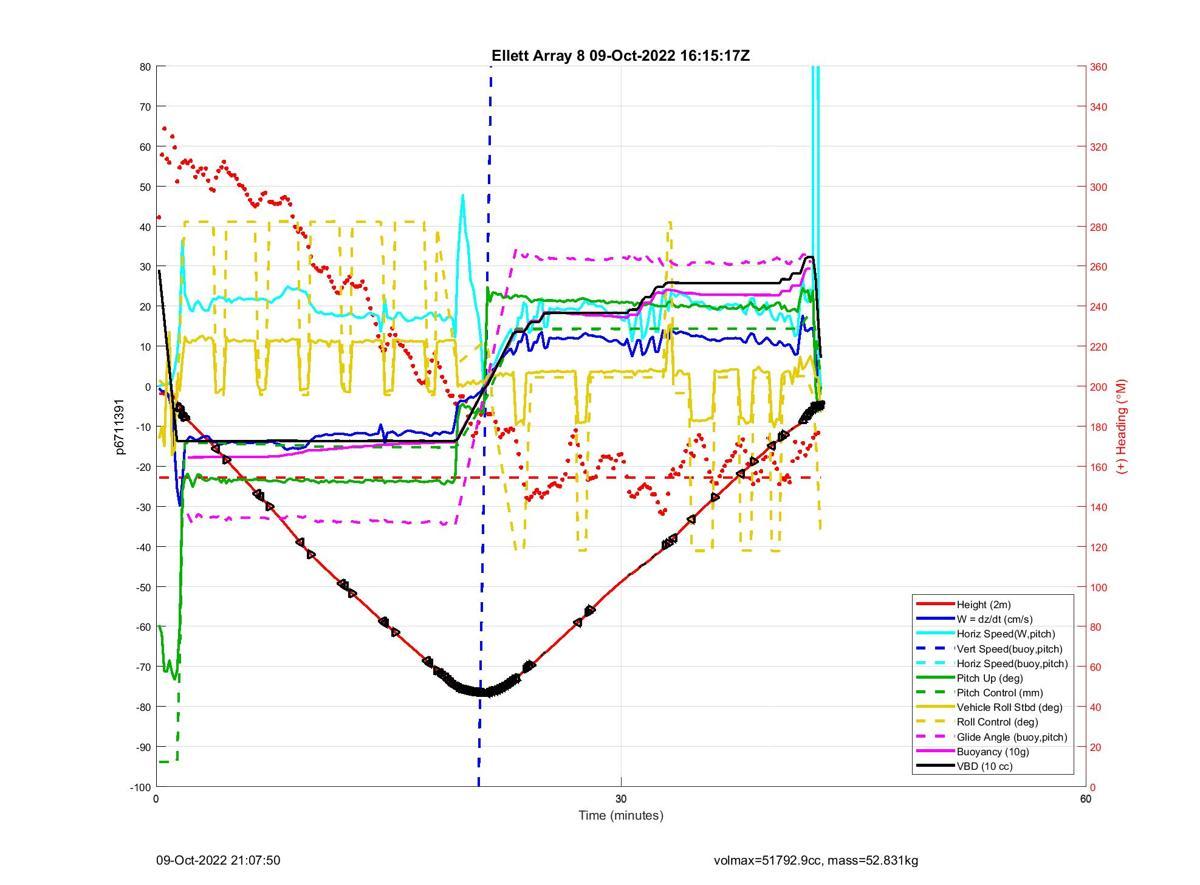Click the p6711391 y-axis label
1200x885 pixels.
click(x=120, y=427)
